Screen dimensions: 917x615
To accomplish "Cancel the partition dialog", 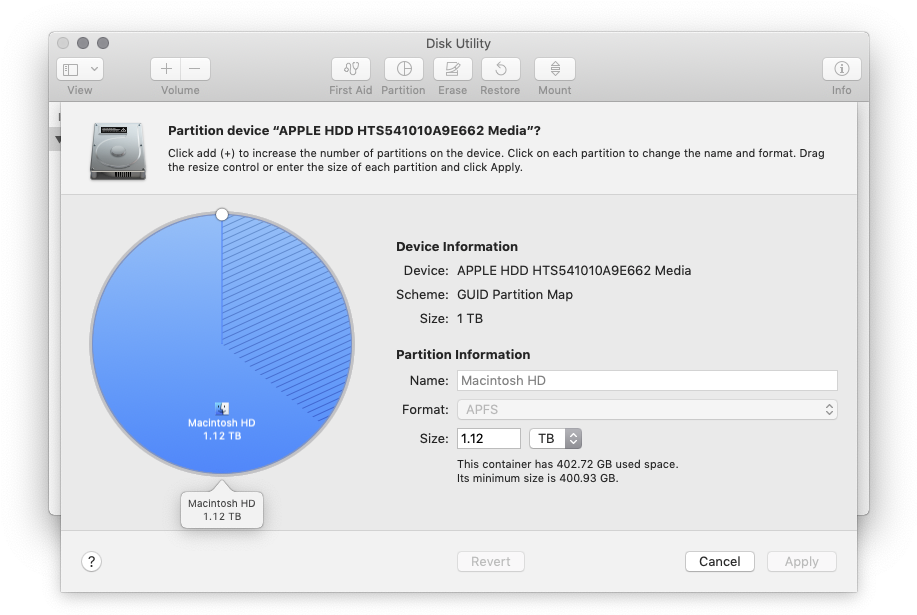I will tap(719, 562).
